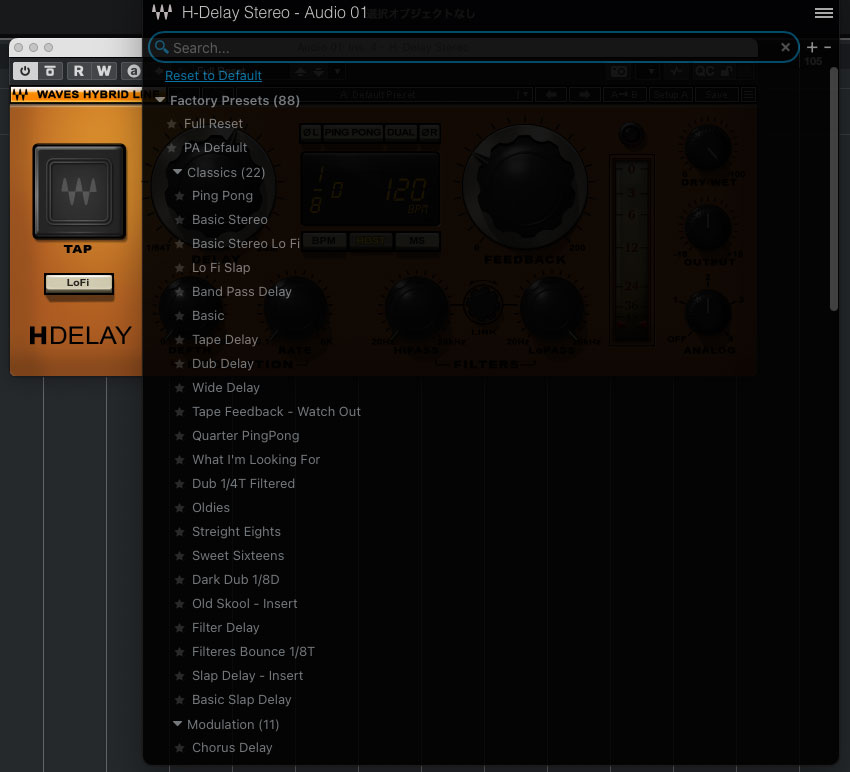This screenshot has height=772, width=850.
Task: Favorite the Streight Eights preset star
Action: pos(179,532)
